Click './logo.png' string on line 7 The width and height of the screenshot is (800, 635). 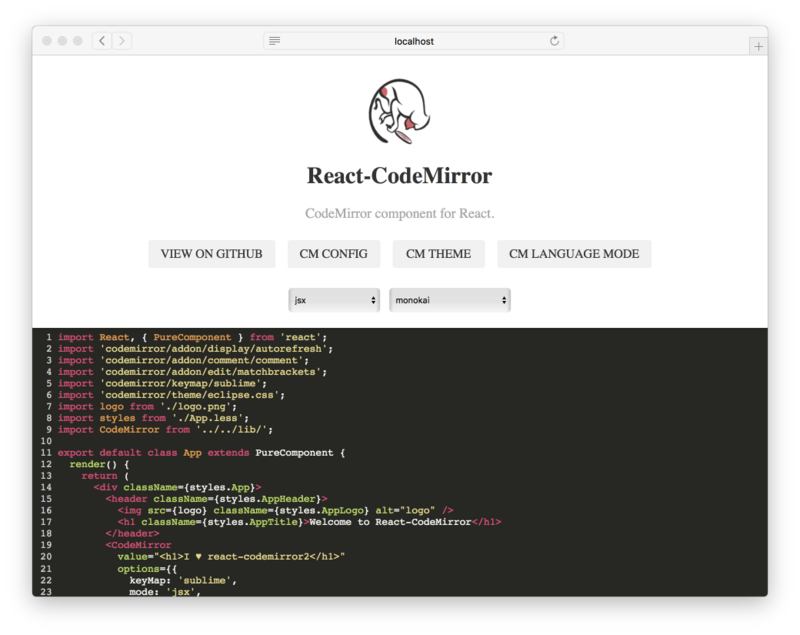click(195, 407)
